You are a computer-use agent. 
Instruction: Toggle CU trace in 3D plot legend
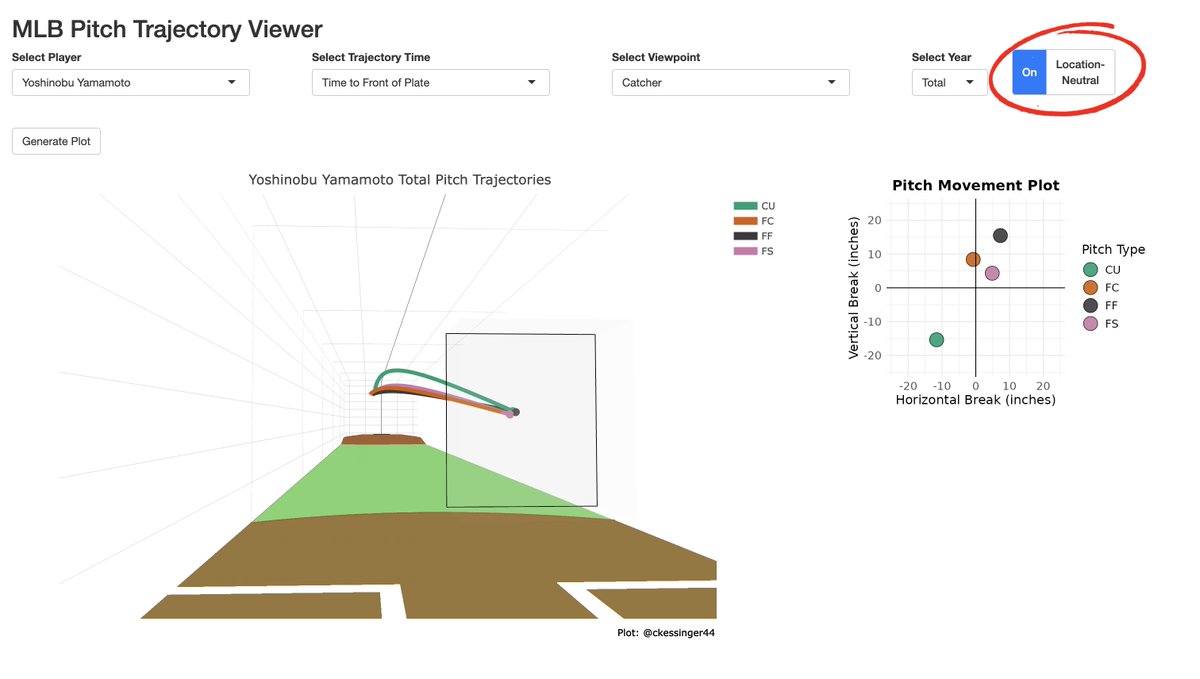click(754, 206)
